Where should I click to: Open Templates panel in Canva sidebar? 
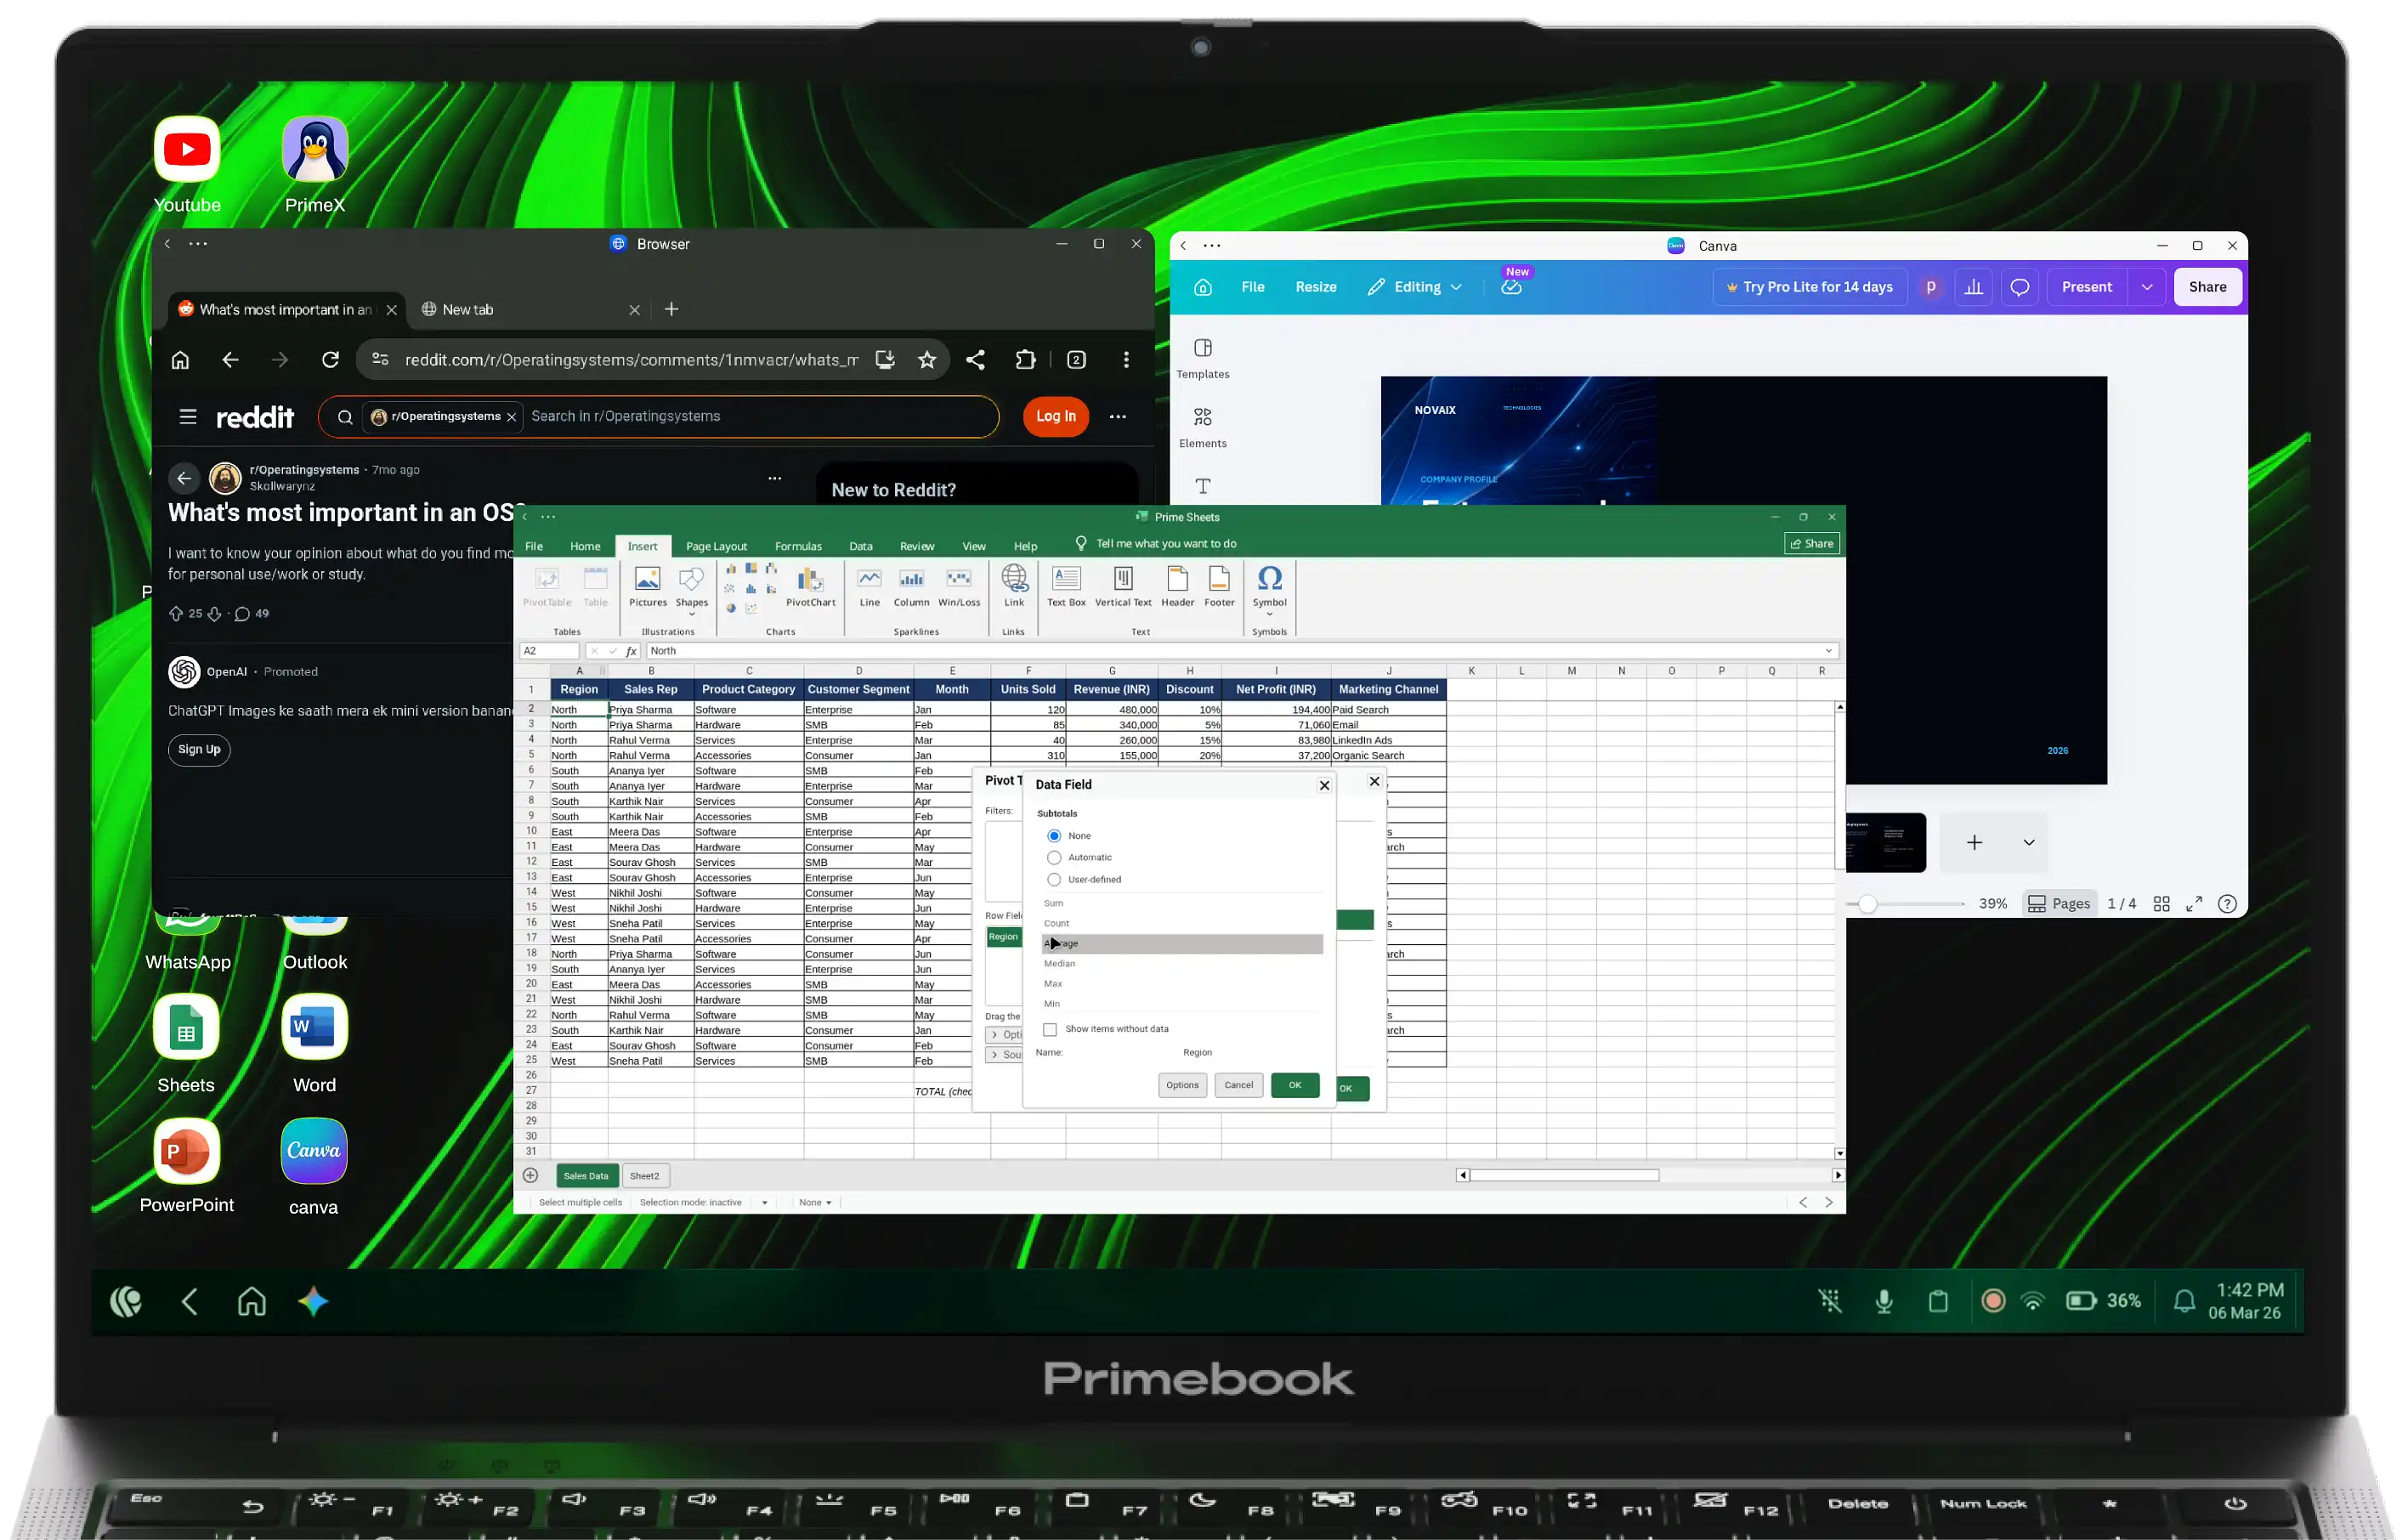click(1203, 358)
